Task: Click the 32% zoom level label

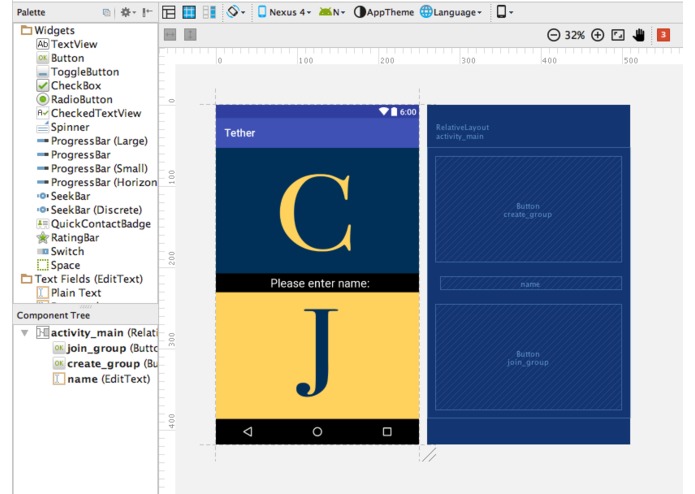Action: point(575,35)
